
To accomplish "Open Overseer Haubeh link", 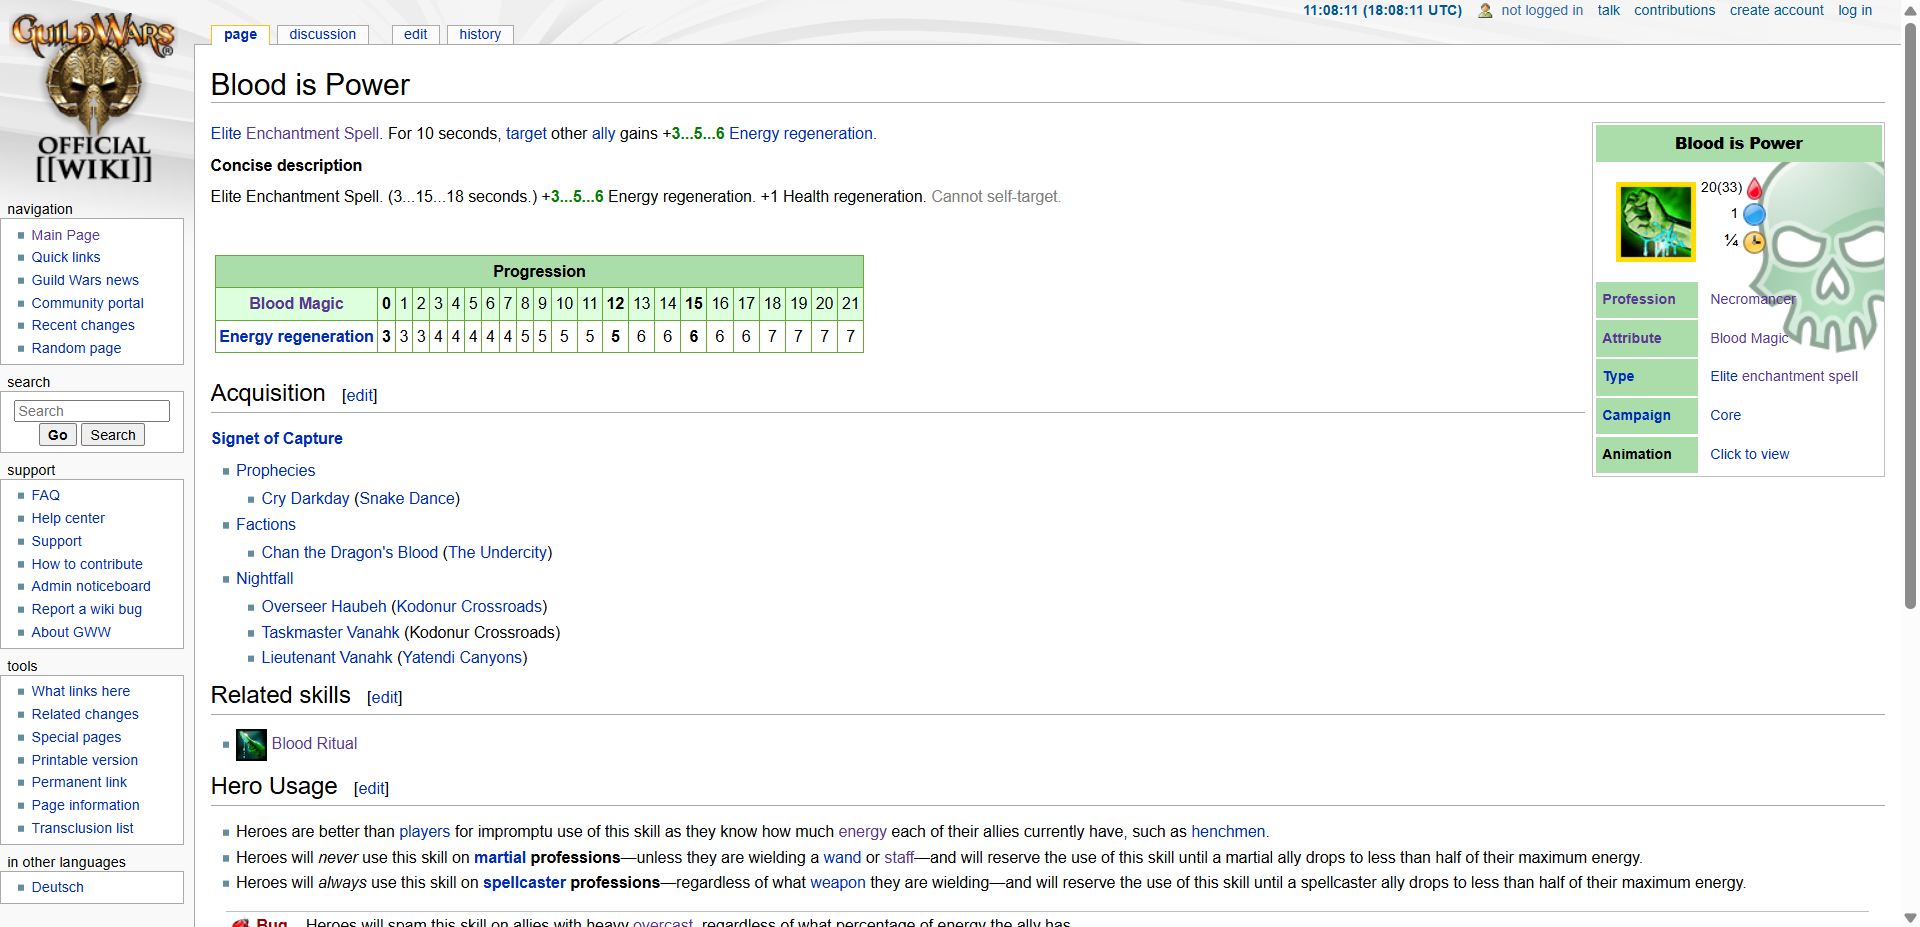I will tap(324, 606).
